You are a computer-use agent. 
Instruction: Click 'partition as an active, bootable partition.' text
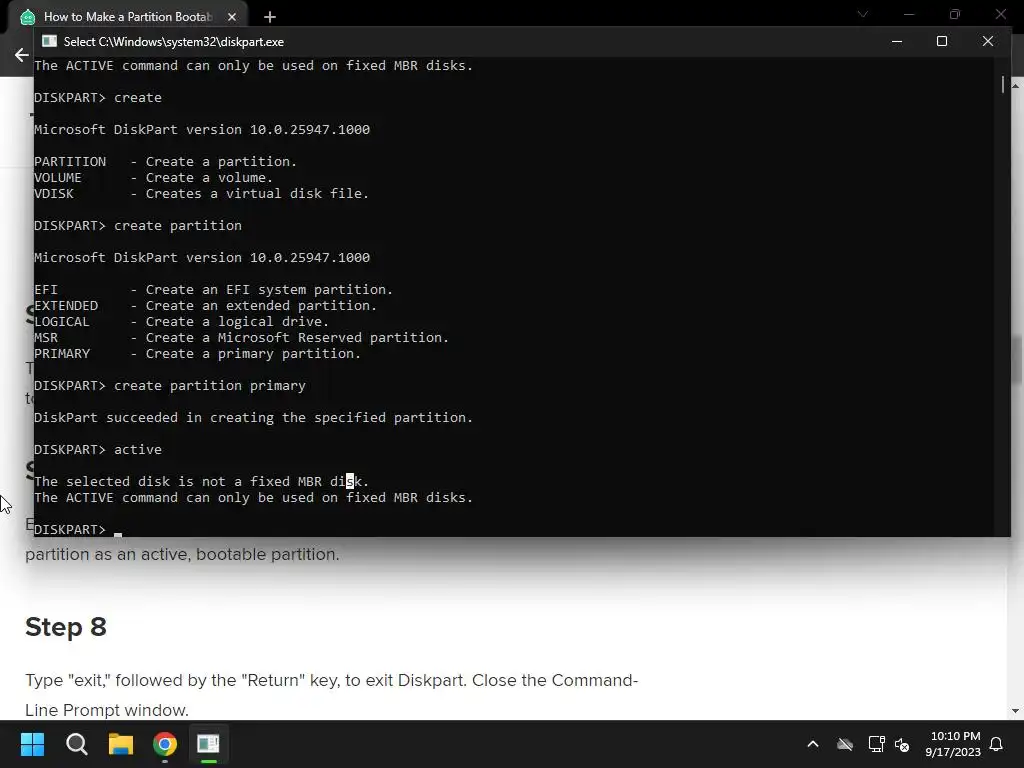pyautogui.click(x=182, y=554)
